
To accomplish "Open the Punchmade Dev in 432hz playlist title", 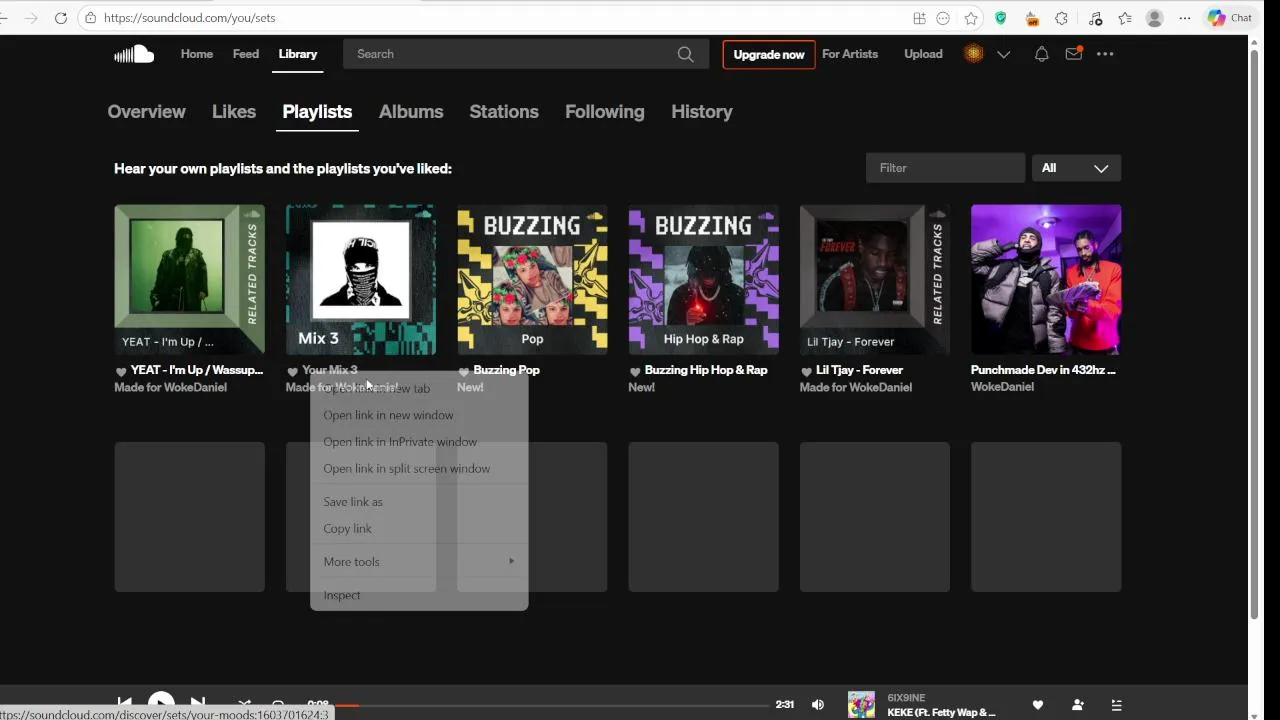I will point(1043,370).
